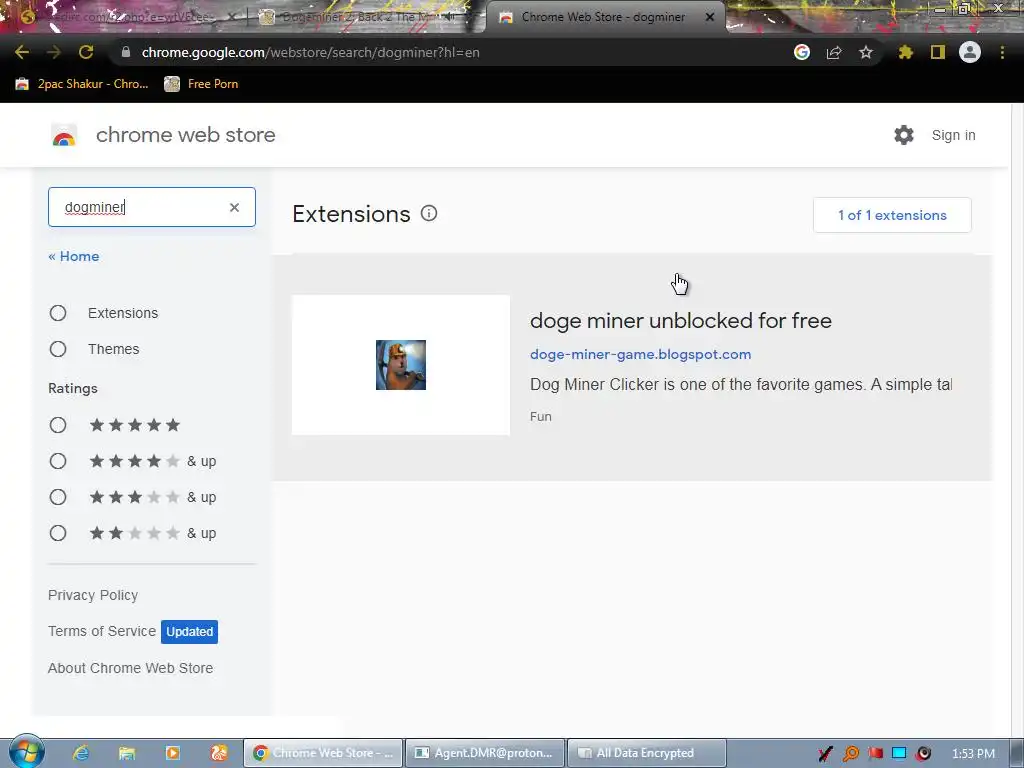Click the 'Fun' category label
The width and height of the screenshot is (1024, 768).
pos(541,417)
